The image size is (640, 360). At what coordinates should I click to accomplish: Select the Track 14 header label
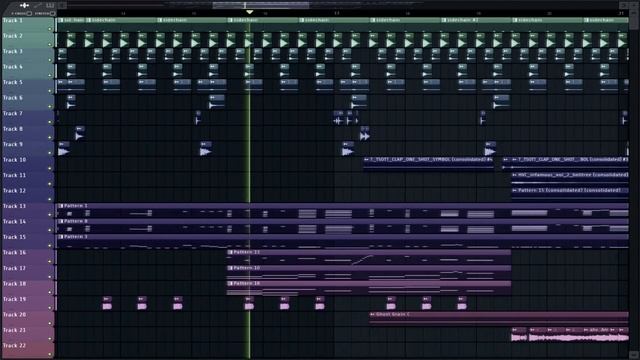[14, 222]
